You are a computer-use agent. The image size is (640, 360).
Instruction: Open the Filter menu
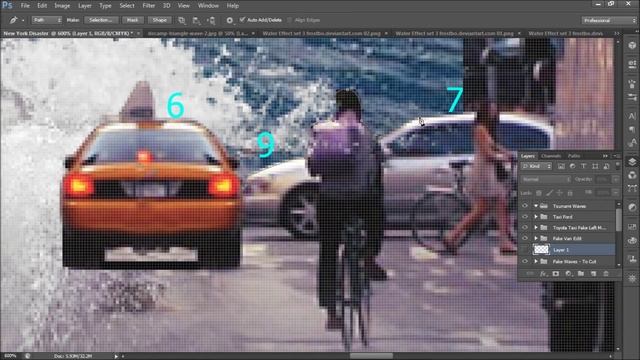149,6
